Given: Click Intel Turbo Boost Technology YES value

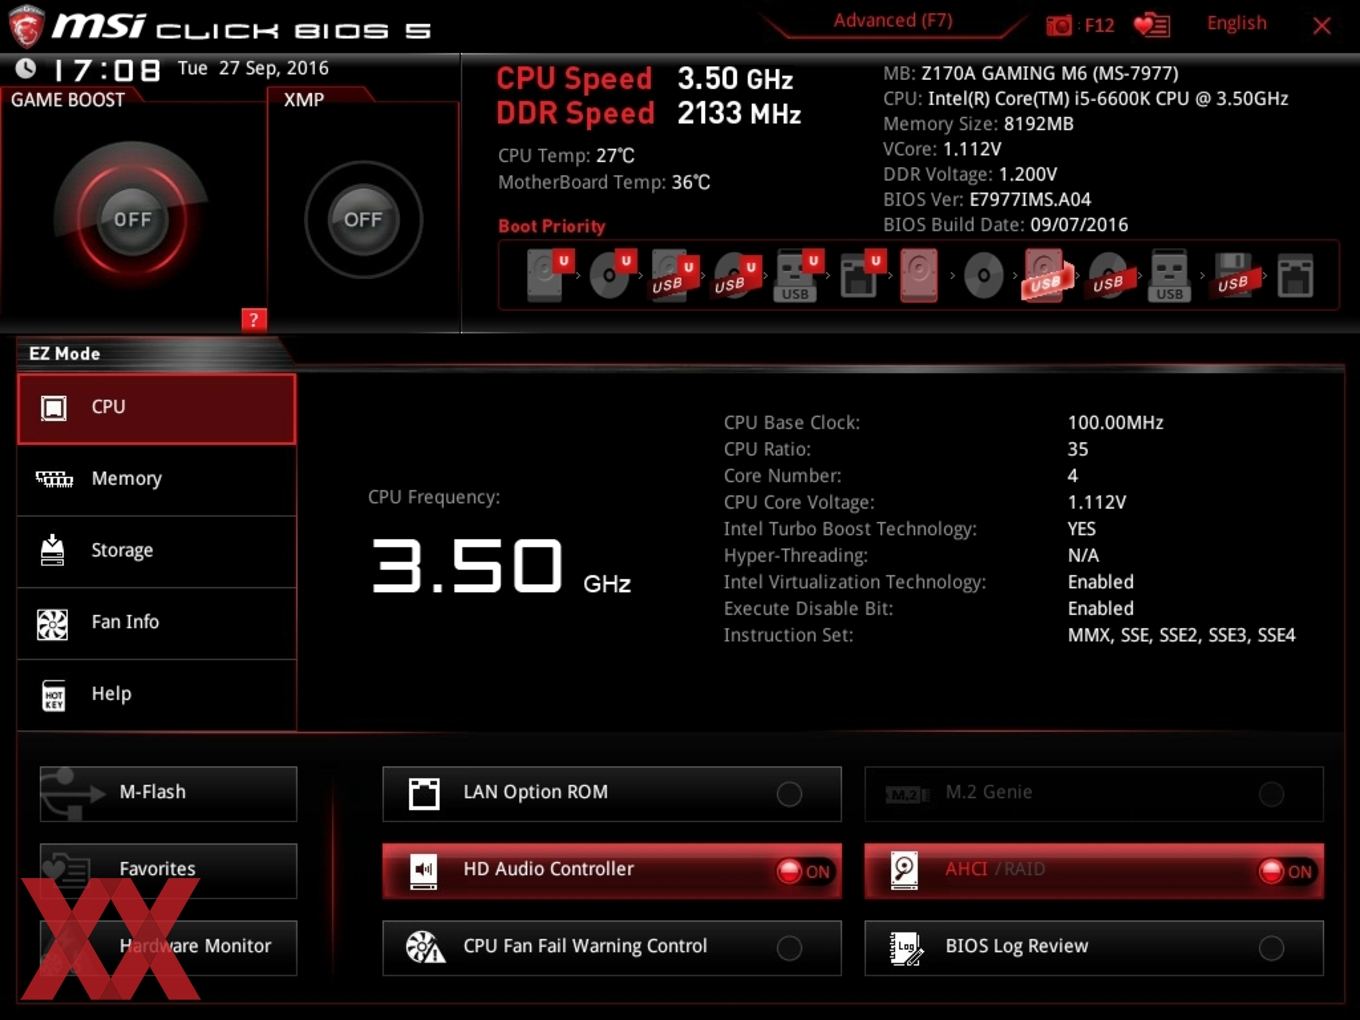Looking at the screenshot, I should click(1082, 529).
